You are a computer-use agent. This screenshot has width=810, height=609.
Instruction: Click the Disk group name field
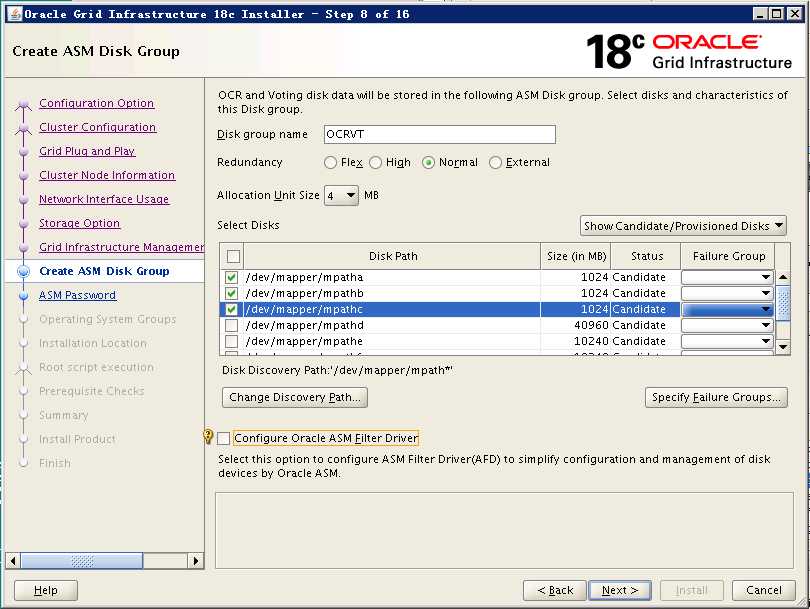click(440, 134)
